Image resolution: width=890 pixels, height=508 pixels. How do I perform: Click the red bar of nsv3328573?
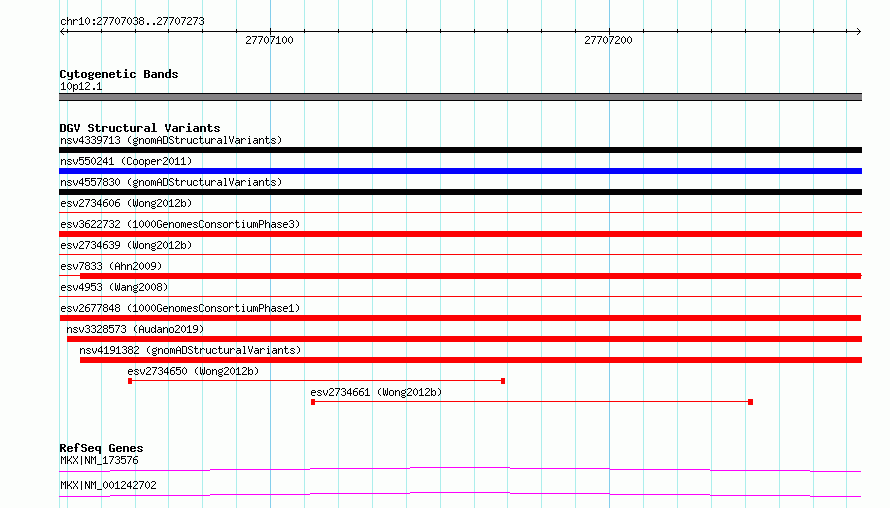point(464,339)
